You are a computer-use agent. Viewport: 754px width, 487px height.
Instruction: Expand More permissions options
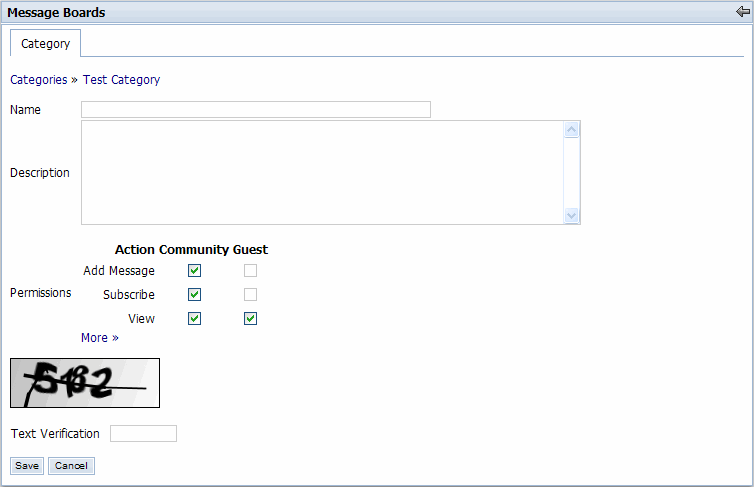click(100, 338)
